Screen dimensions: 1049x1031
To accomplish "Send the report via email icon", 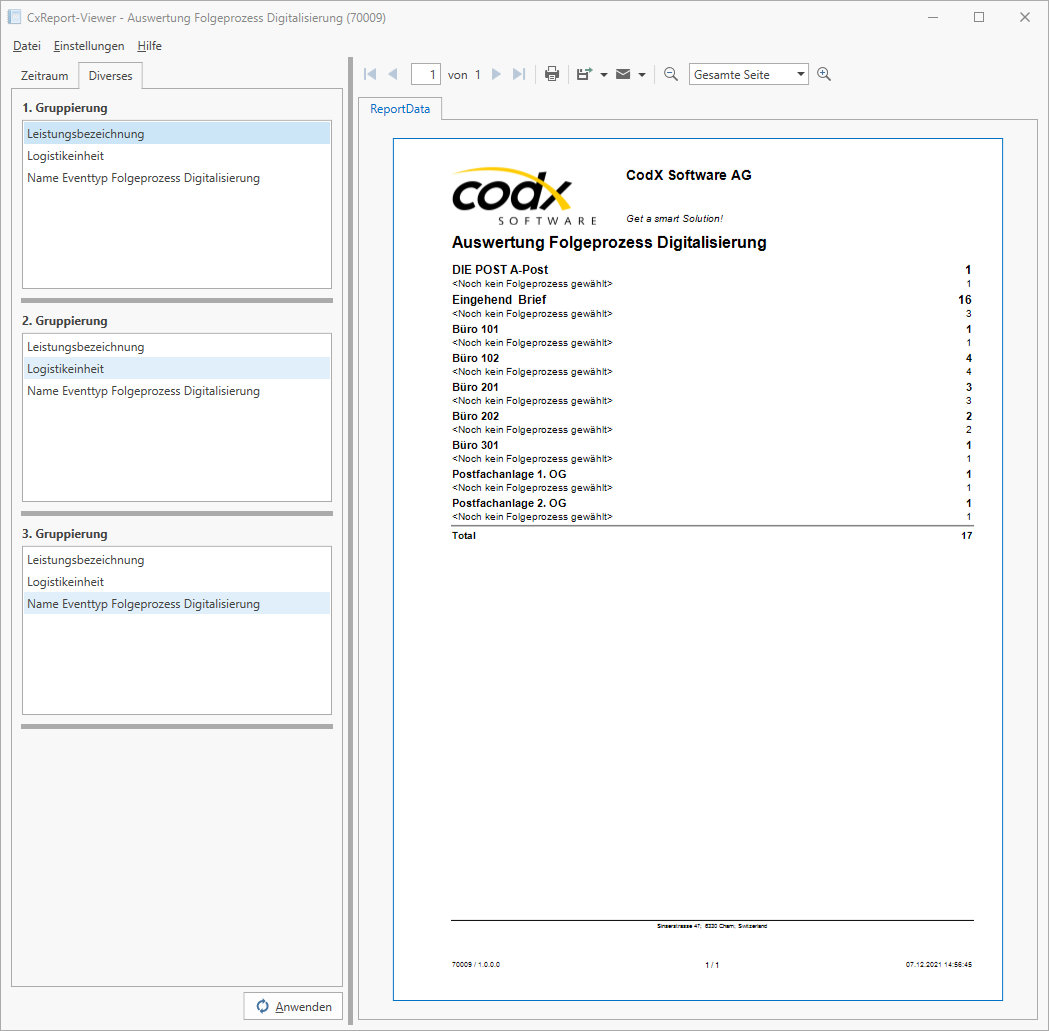I will pos(623,73).
